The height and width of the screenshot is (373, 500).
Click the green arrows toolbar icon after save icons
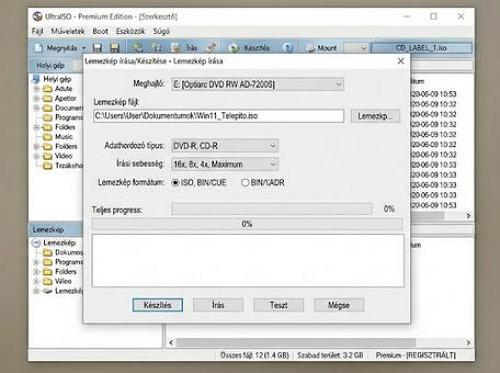click(x=137, y=48)
